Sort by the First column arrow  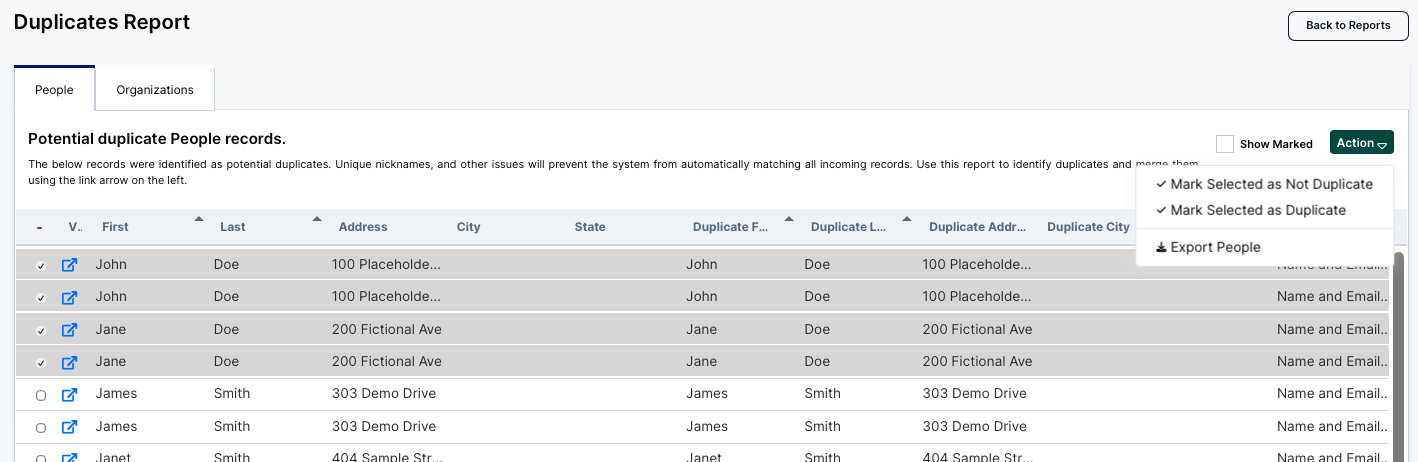click(198, 218)
